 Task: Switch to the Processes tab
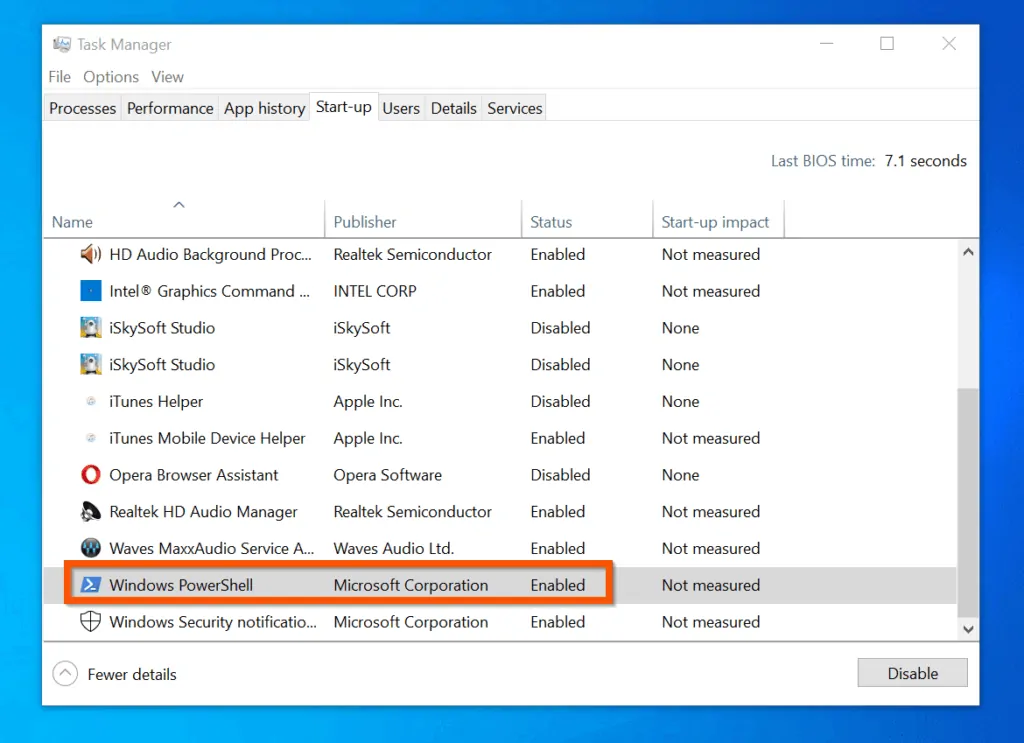pyautogui.click(x=82, y=108)
